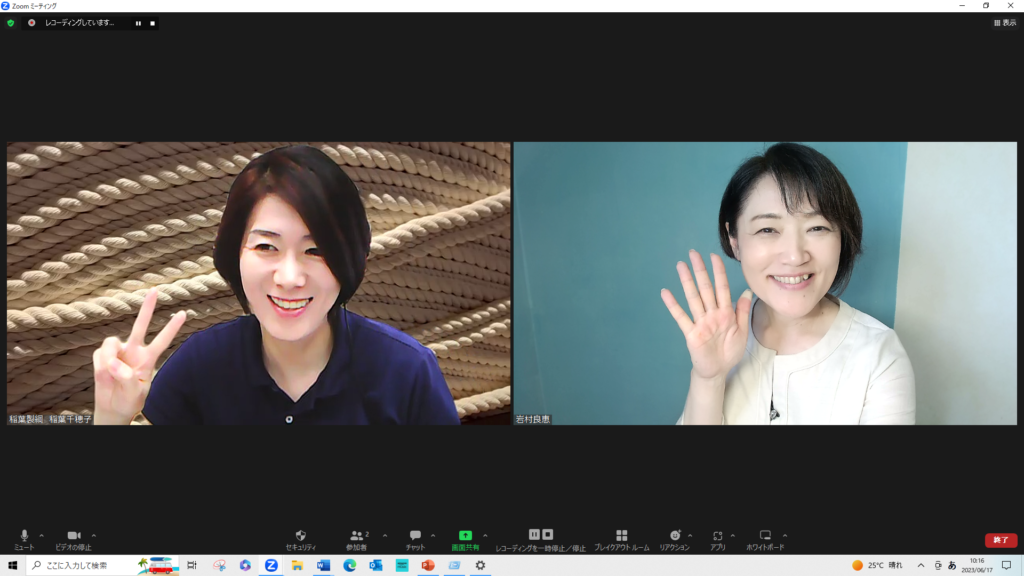Mute the microphone in Zoom
Screen dimensions: 1024x576
tap(24, 538)
